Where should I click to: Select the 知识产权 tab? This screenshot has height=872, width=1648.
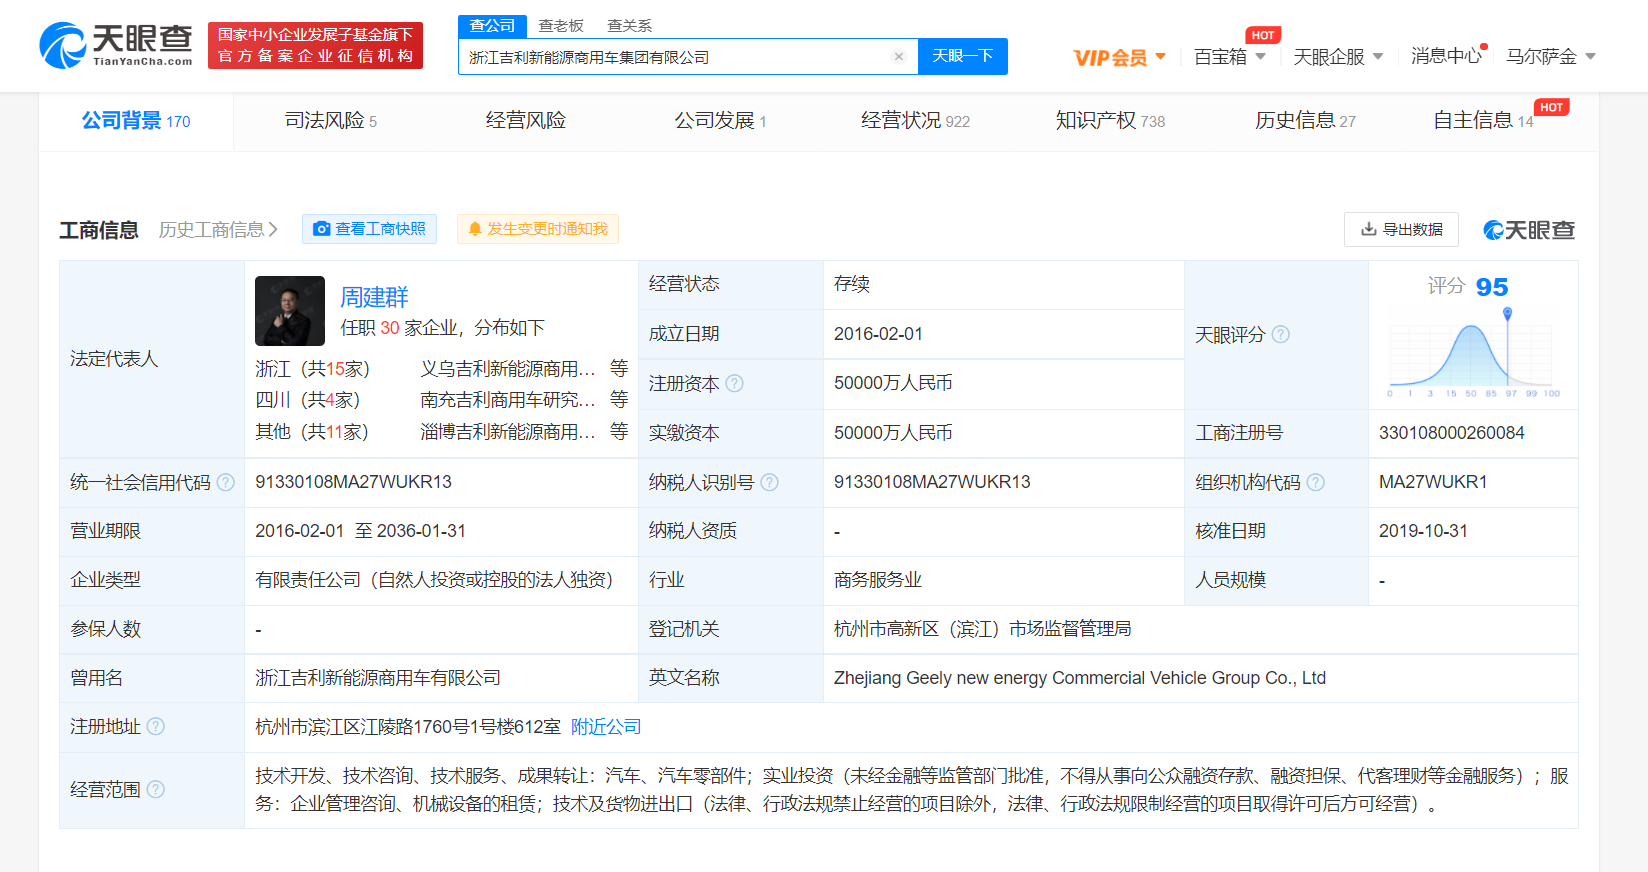point(1110,121)
